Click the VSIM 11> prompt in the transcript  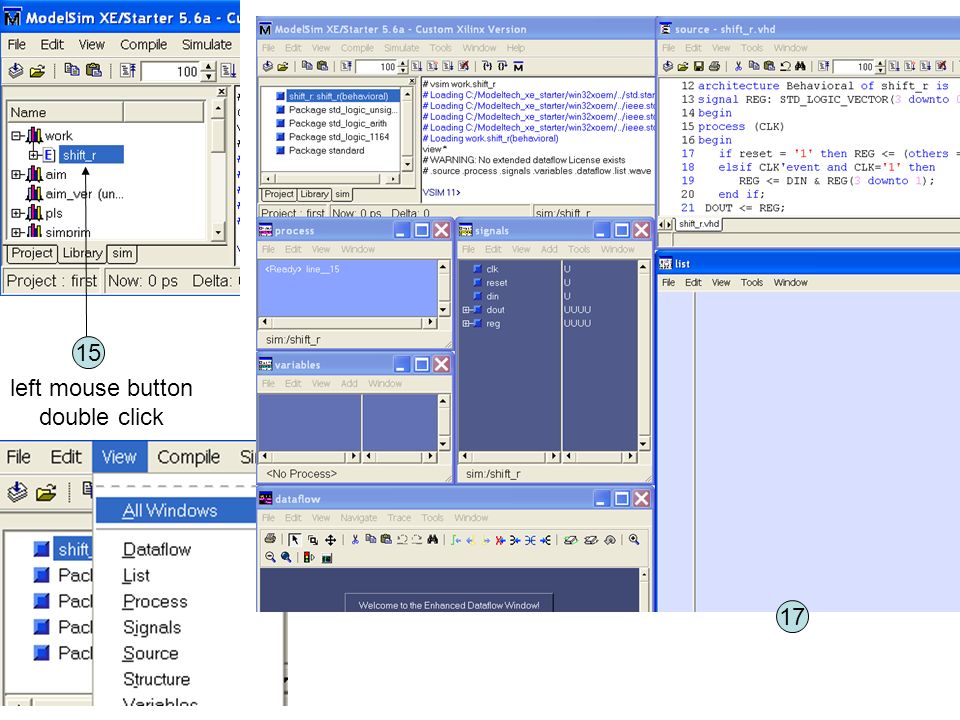click(441, 192)
